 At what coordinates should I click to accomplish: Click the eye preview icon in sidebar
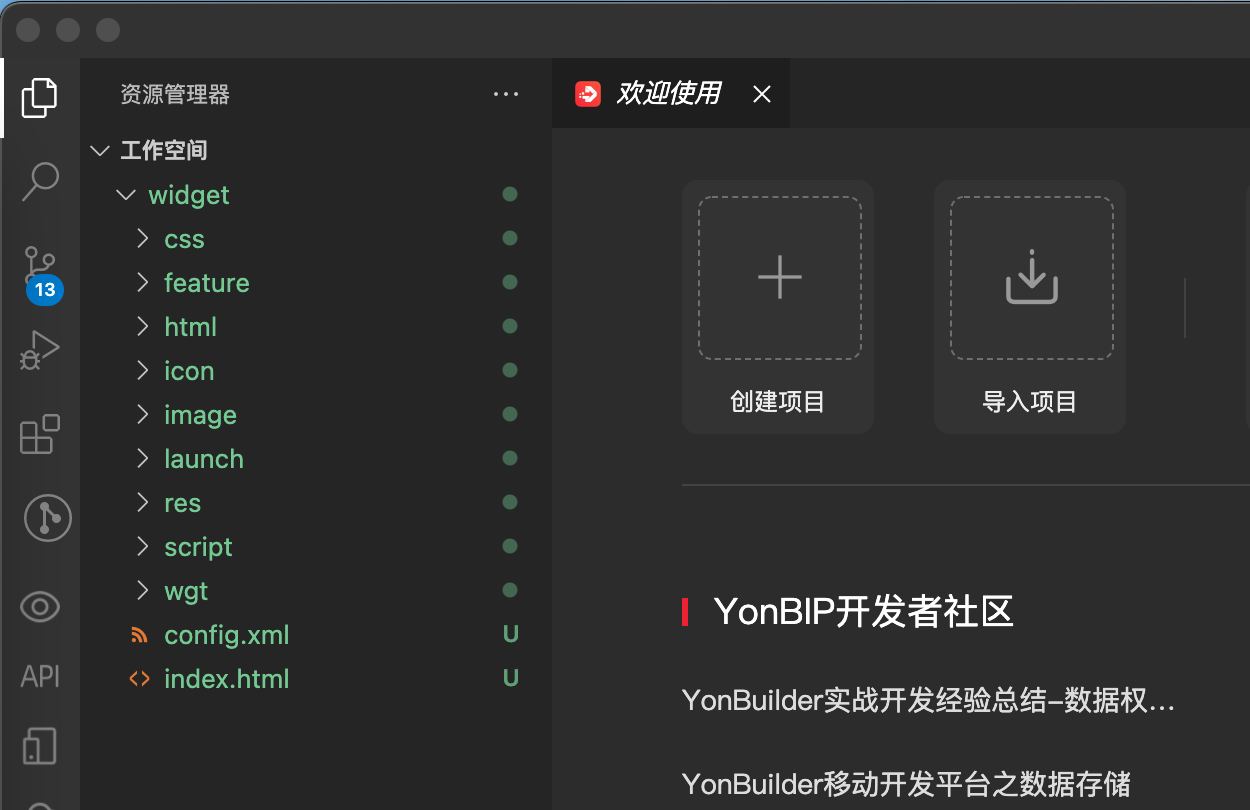tap(40, 607)
